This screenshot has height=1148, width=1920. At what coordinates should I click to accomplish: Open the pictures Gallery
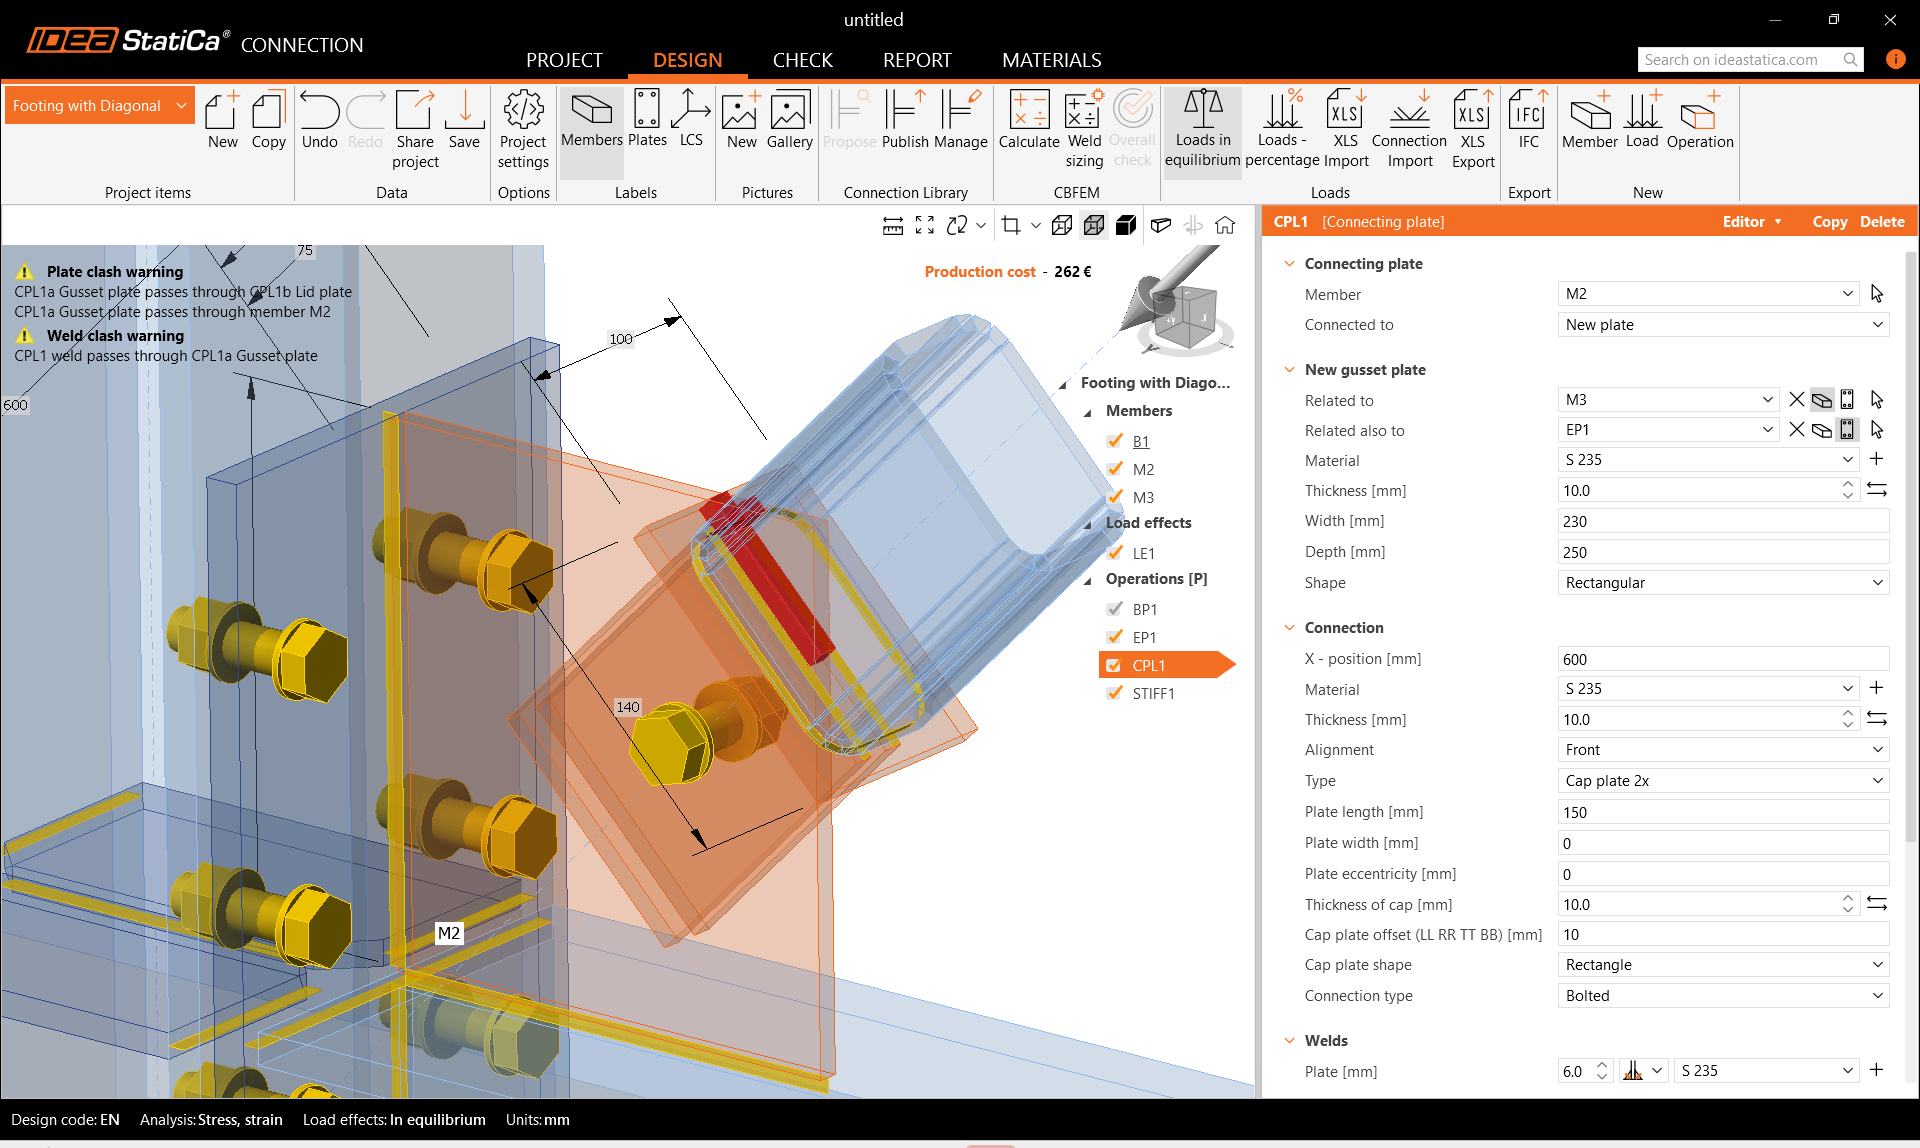coord(789,120)
